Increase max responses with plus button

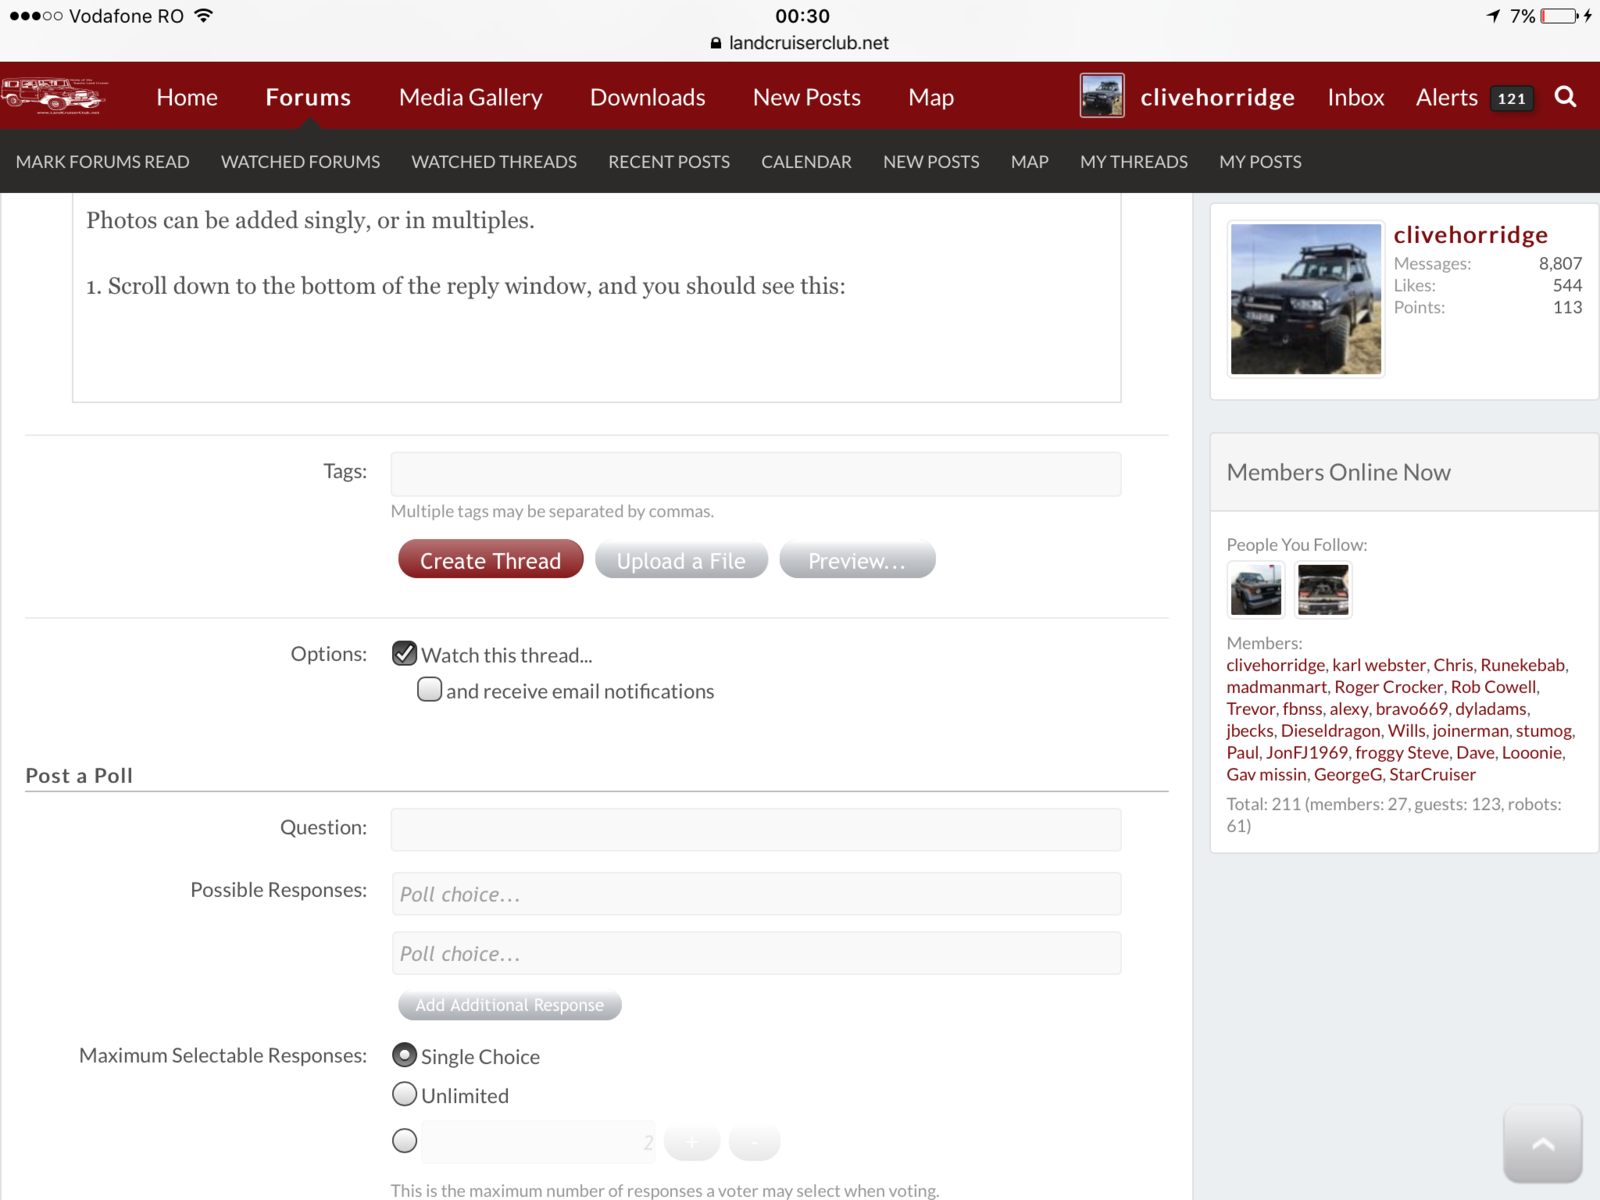tap(692, 1141)
